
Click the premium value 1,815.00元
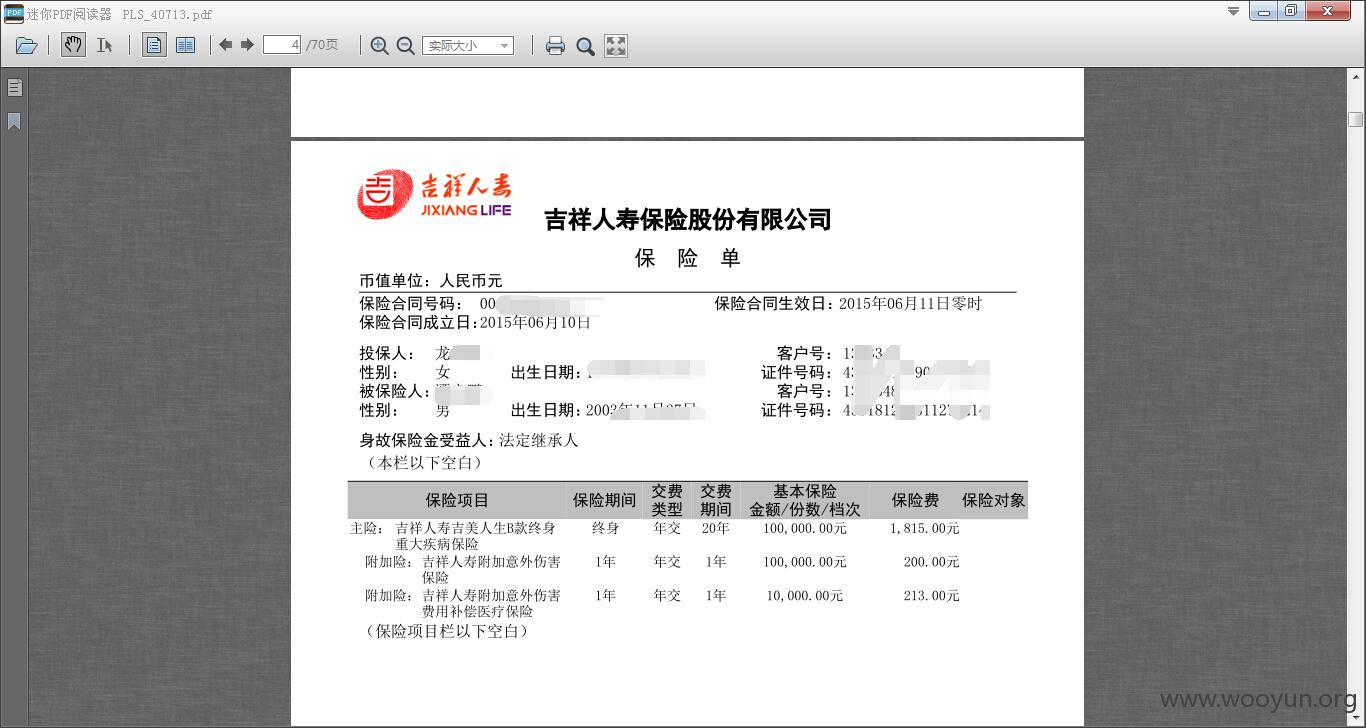924,528
